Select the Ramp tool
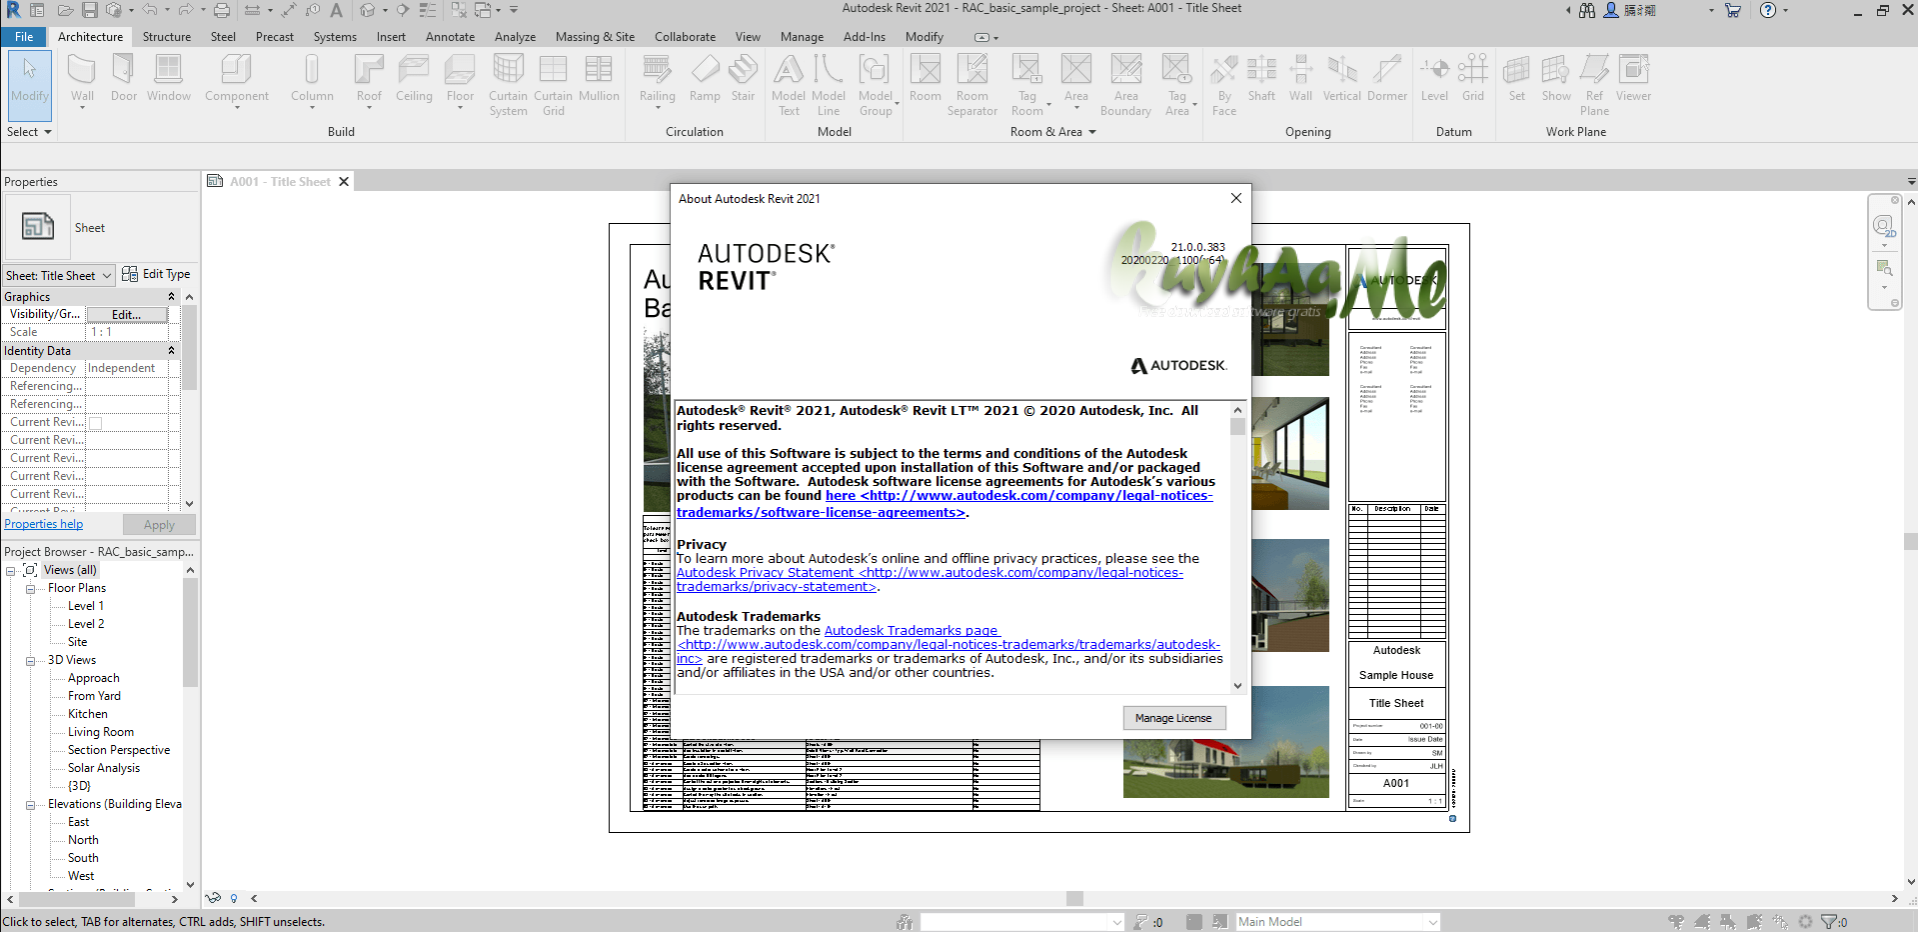Viewport: 1918px width, 932px height. 705,78
